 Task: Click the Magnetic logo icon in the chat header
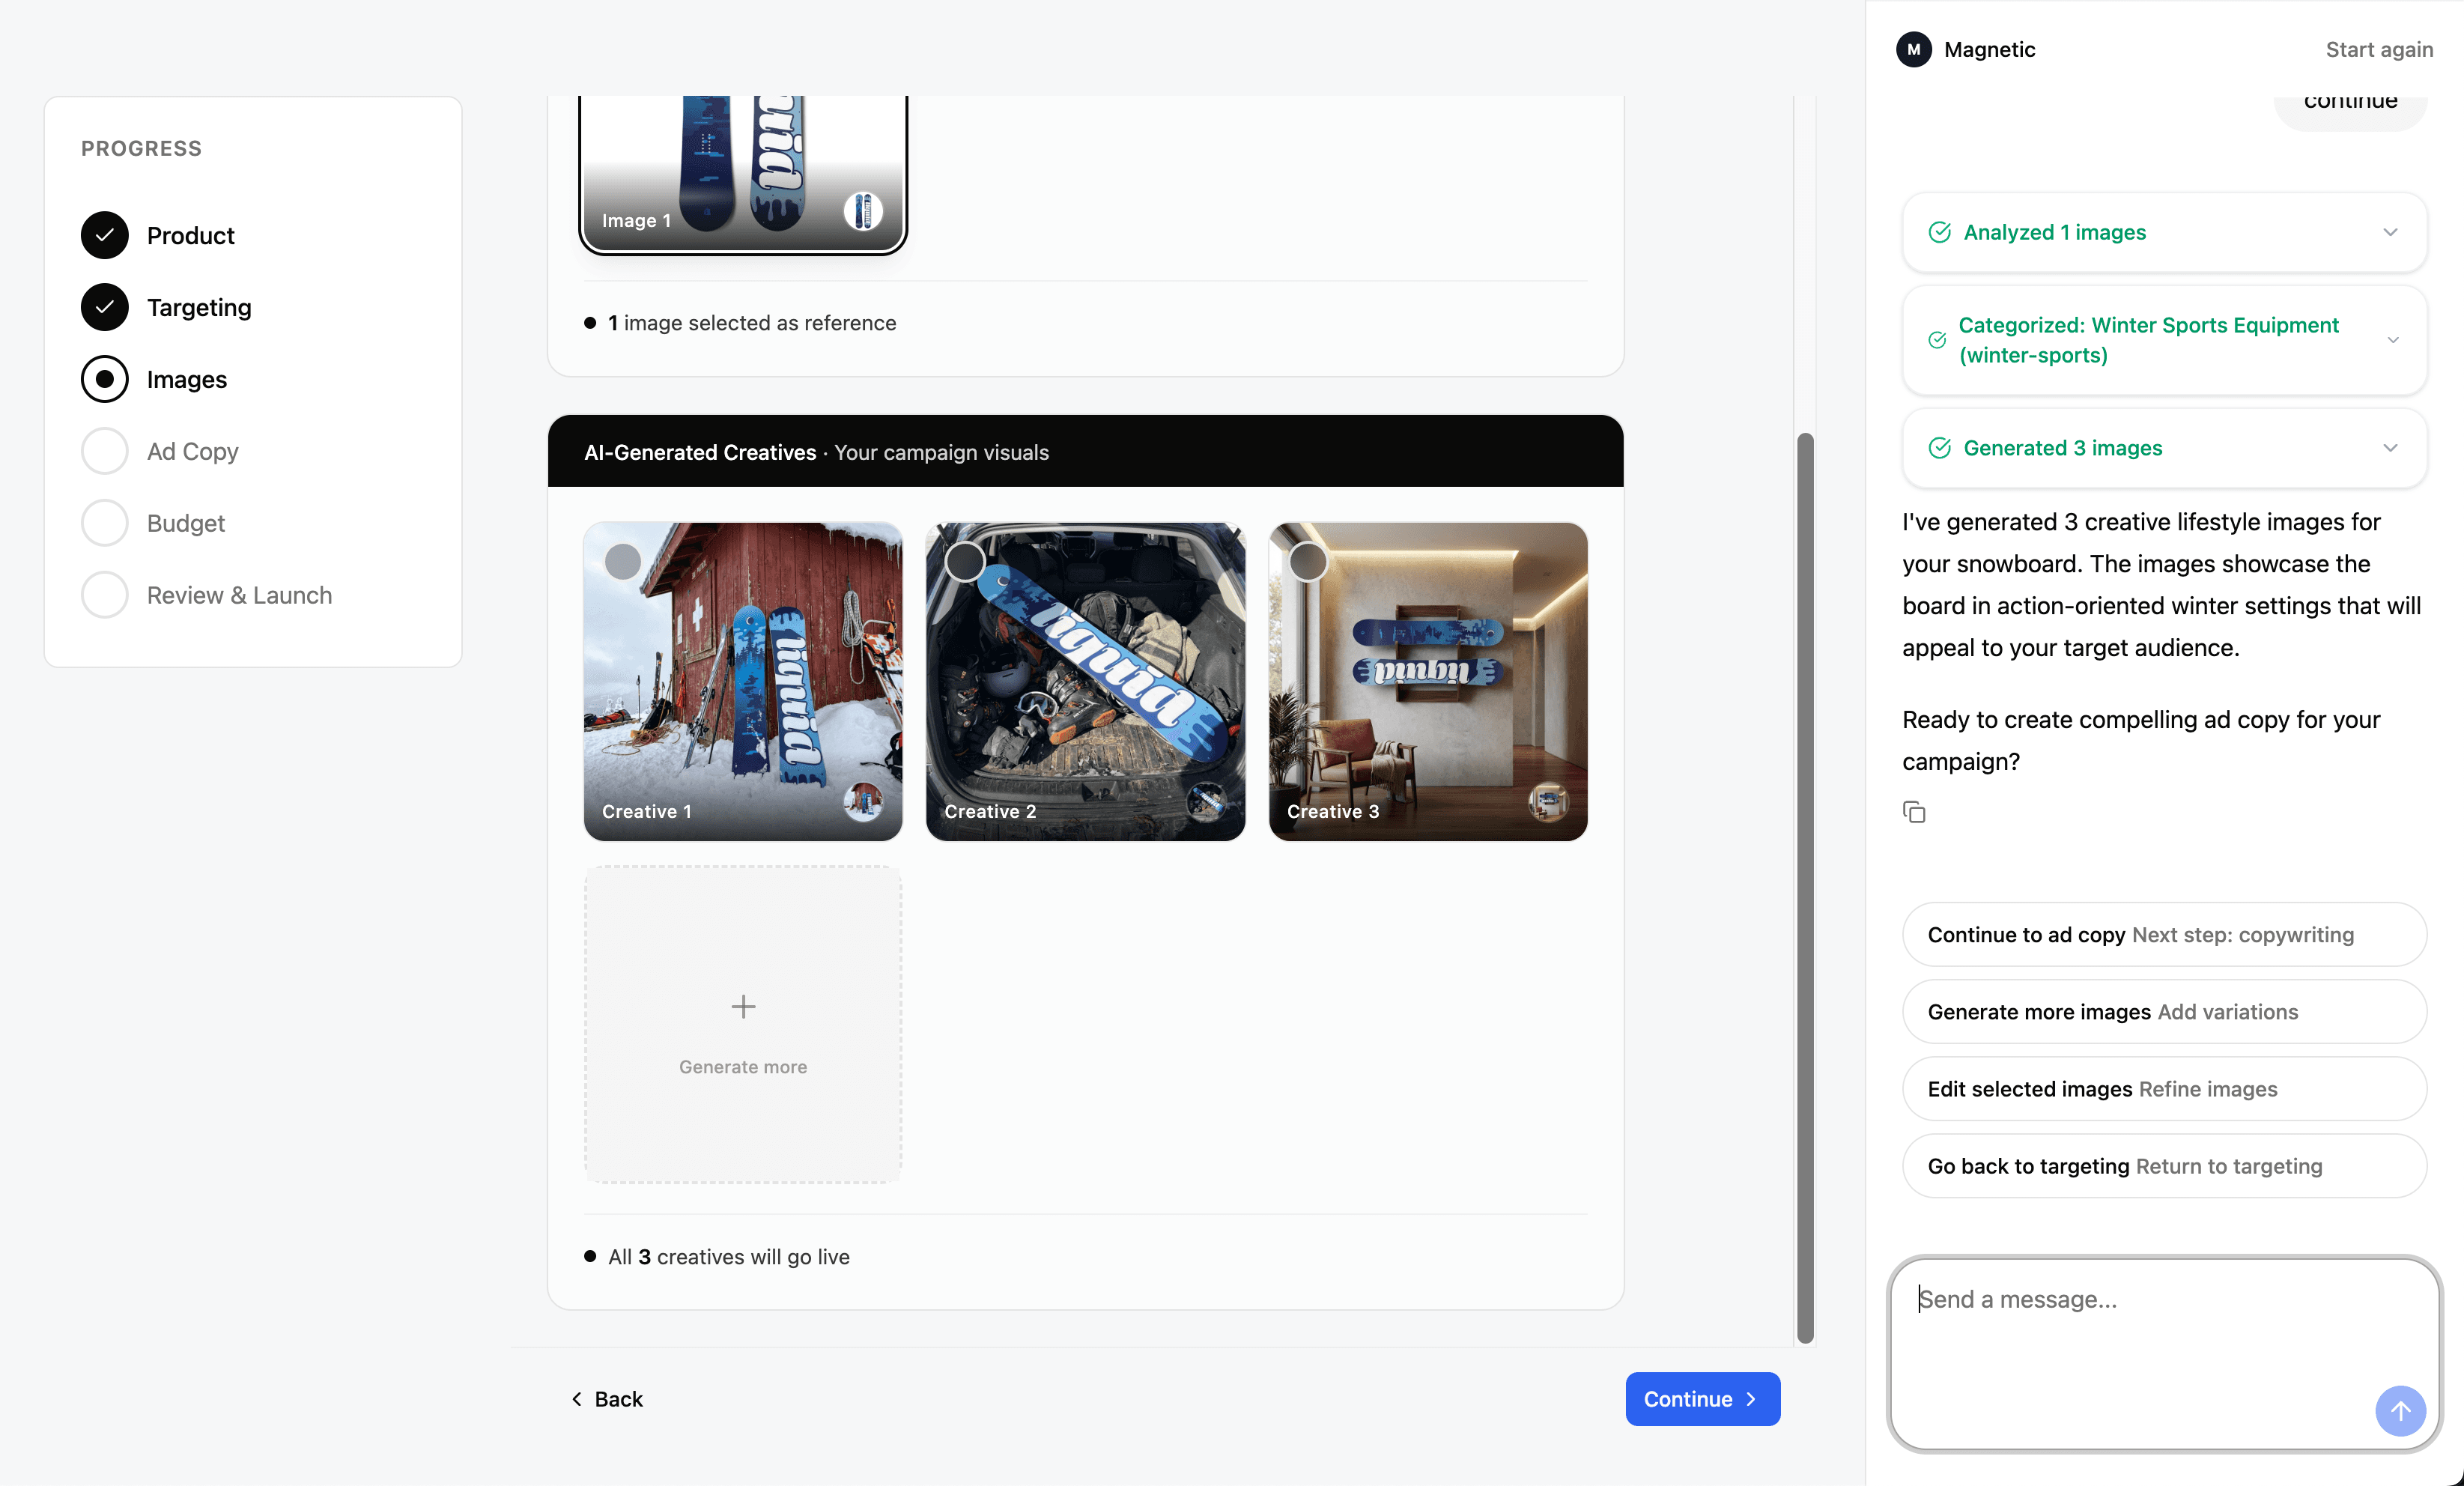1913,49
